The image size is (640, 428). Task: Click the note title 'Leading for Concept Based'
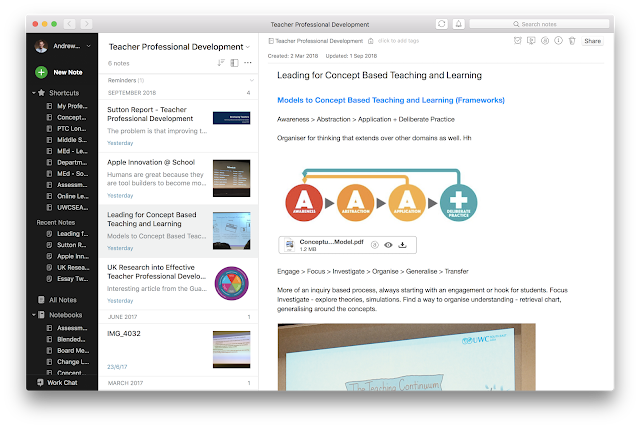tap(379, 75)
